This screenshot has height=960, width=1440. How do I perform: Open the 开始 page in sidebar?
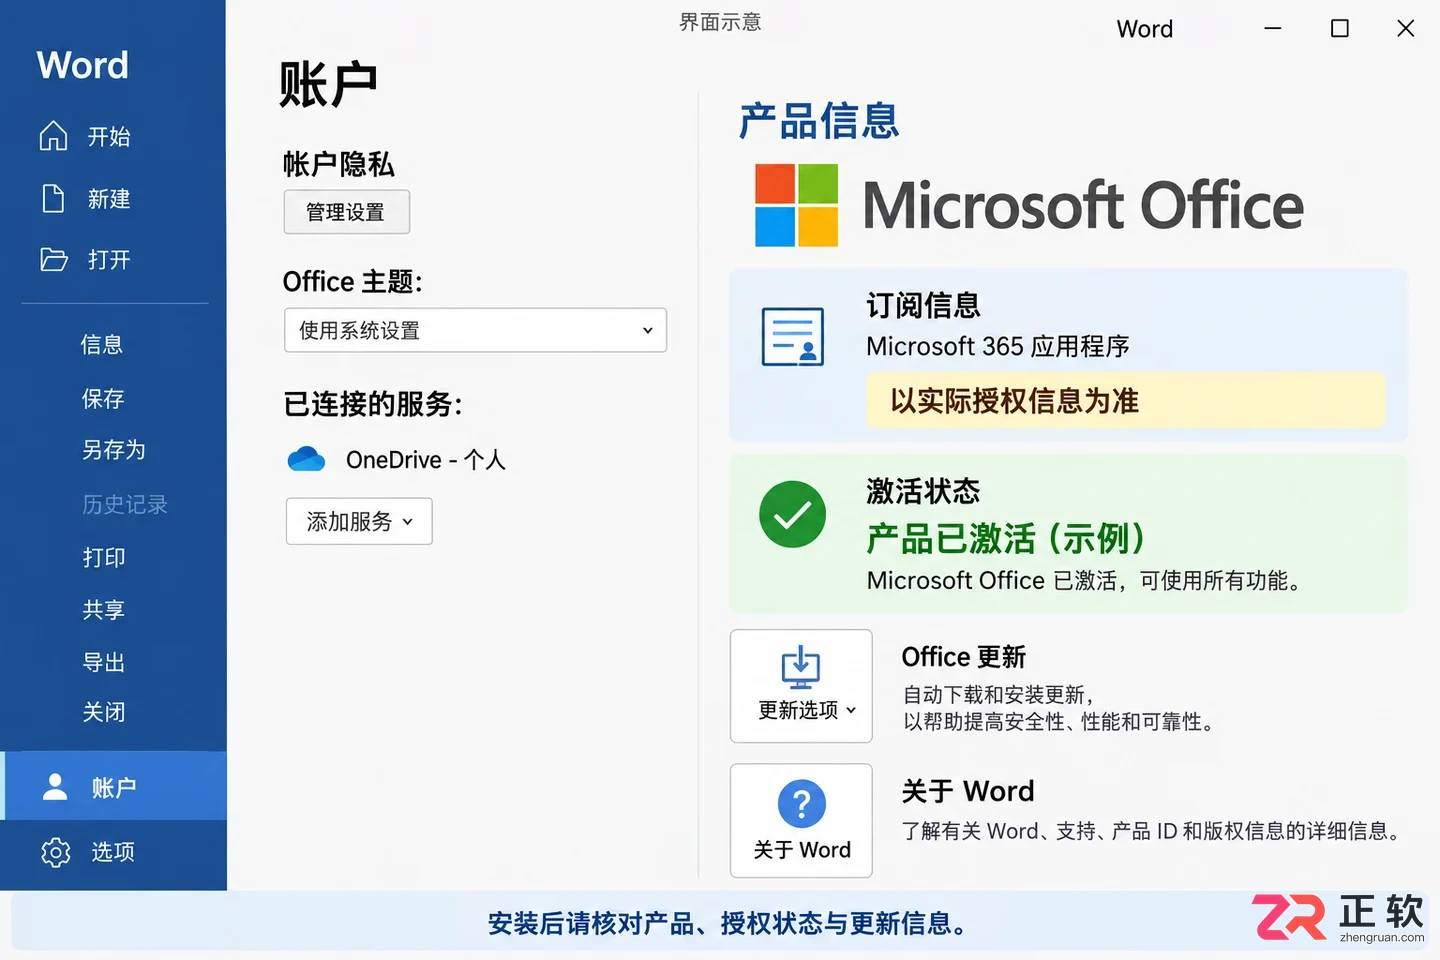pos(108,136)
